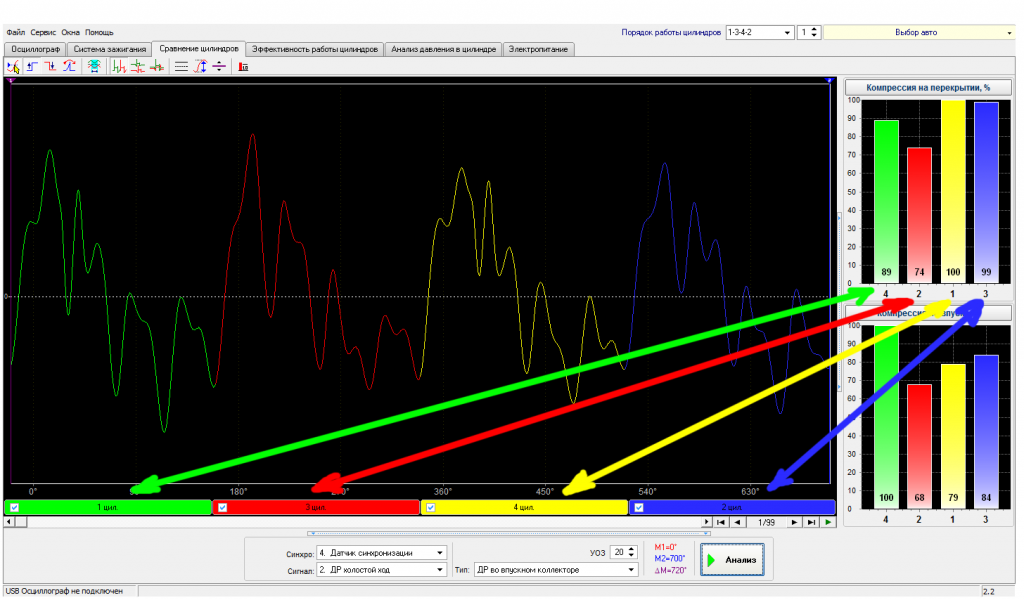Click the Анализ button
Image resolution: width=1024 pixels, height=600 pixels.
[732, 560]
